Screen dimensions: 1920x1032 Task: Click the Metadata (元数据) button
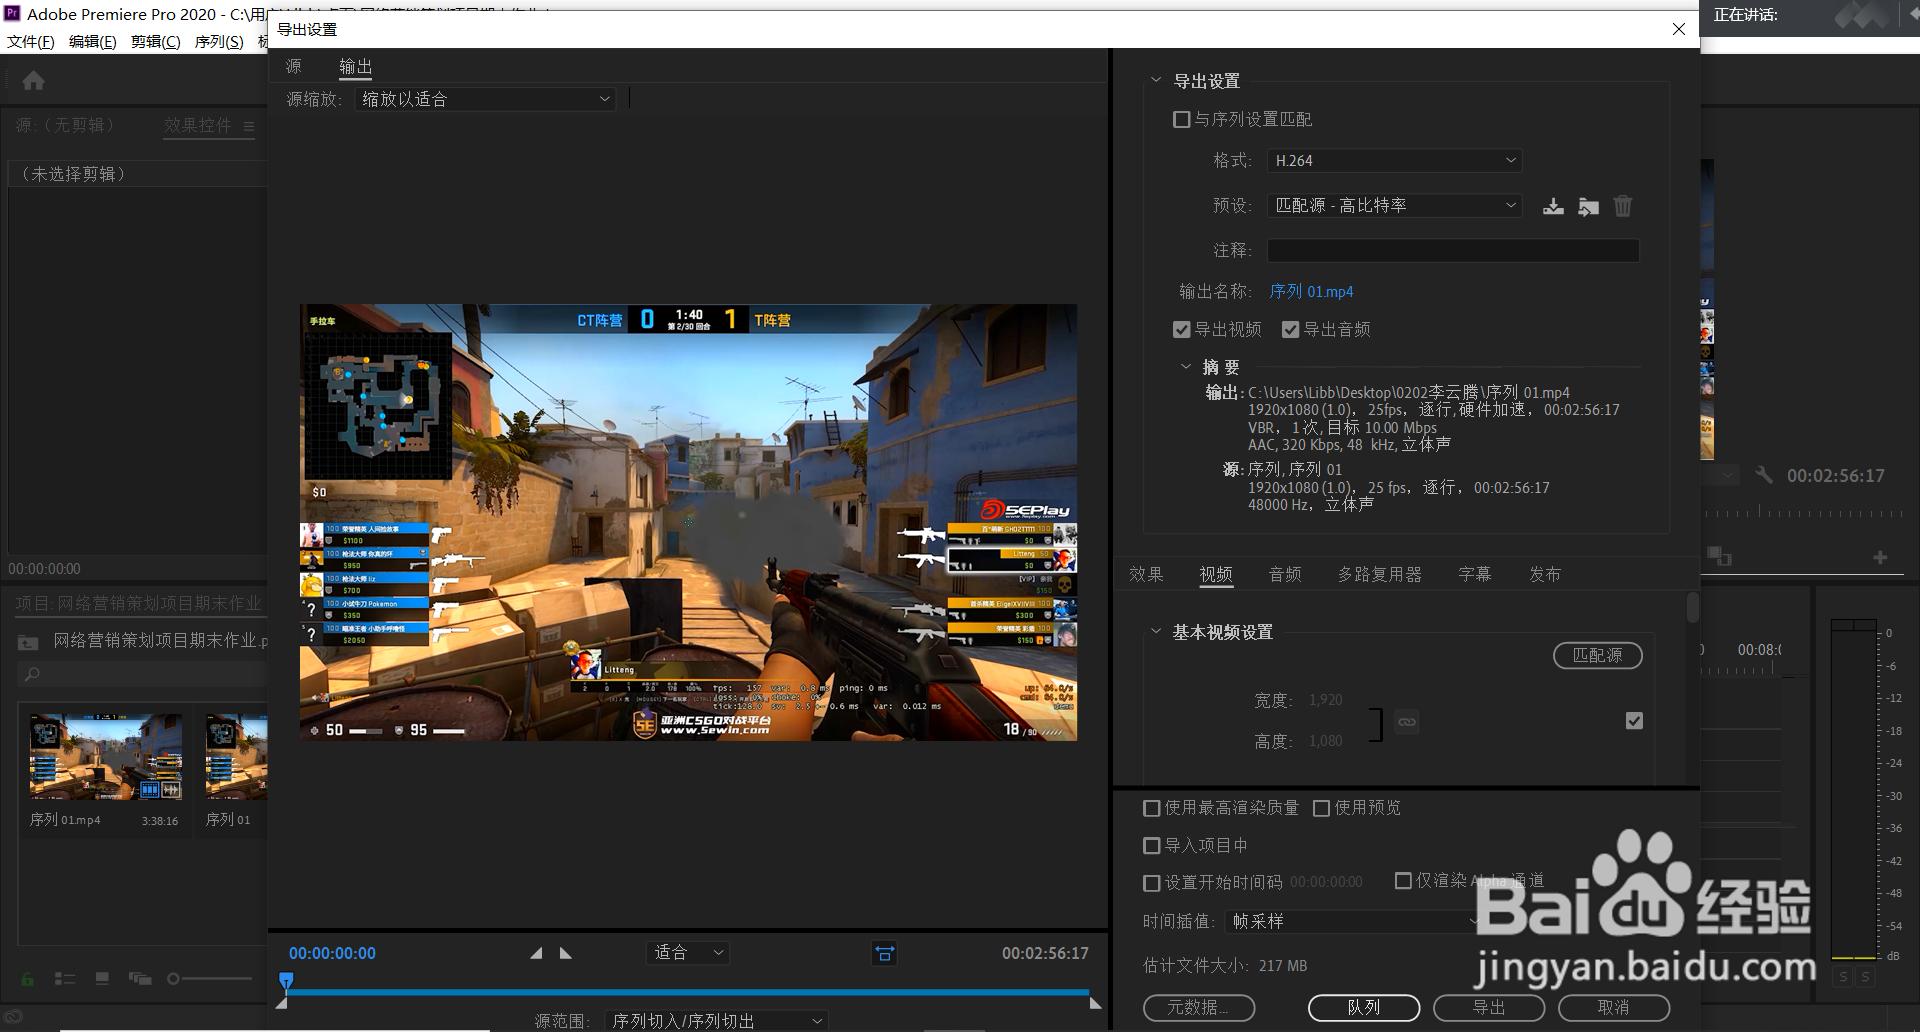tap(1199, 1007)
